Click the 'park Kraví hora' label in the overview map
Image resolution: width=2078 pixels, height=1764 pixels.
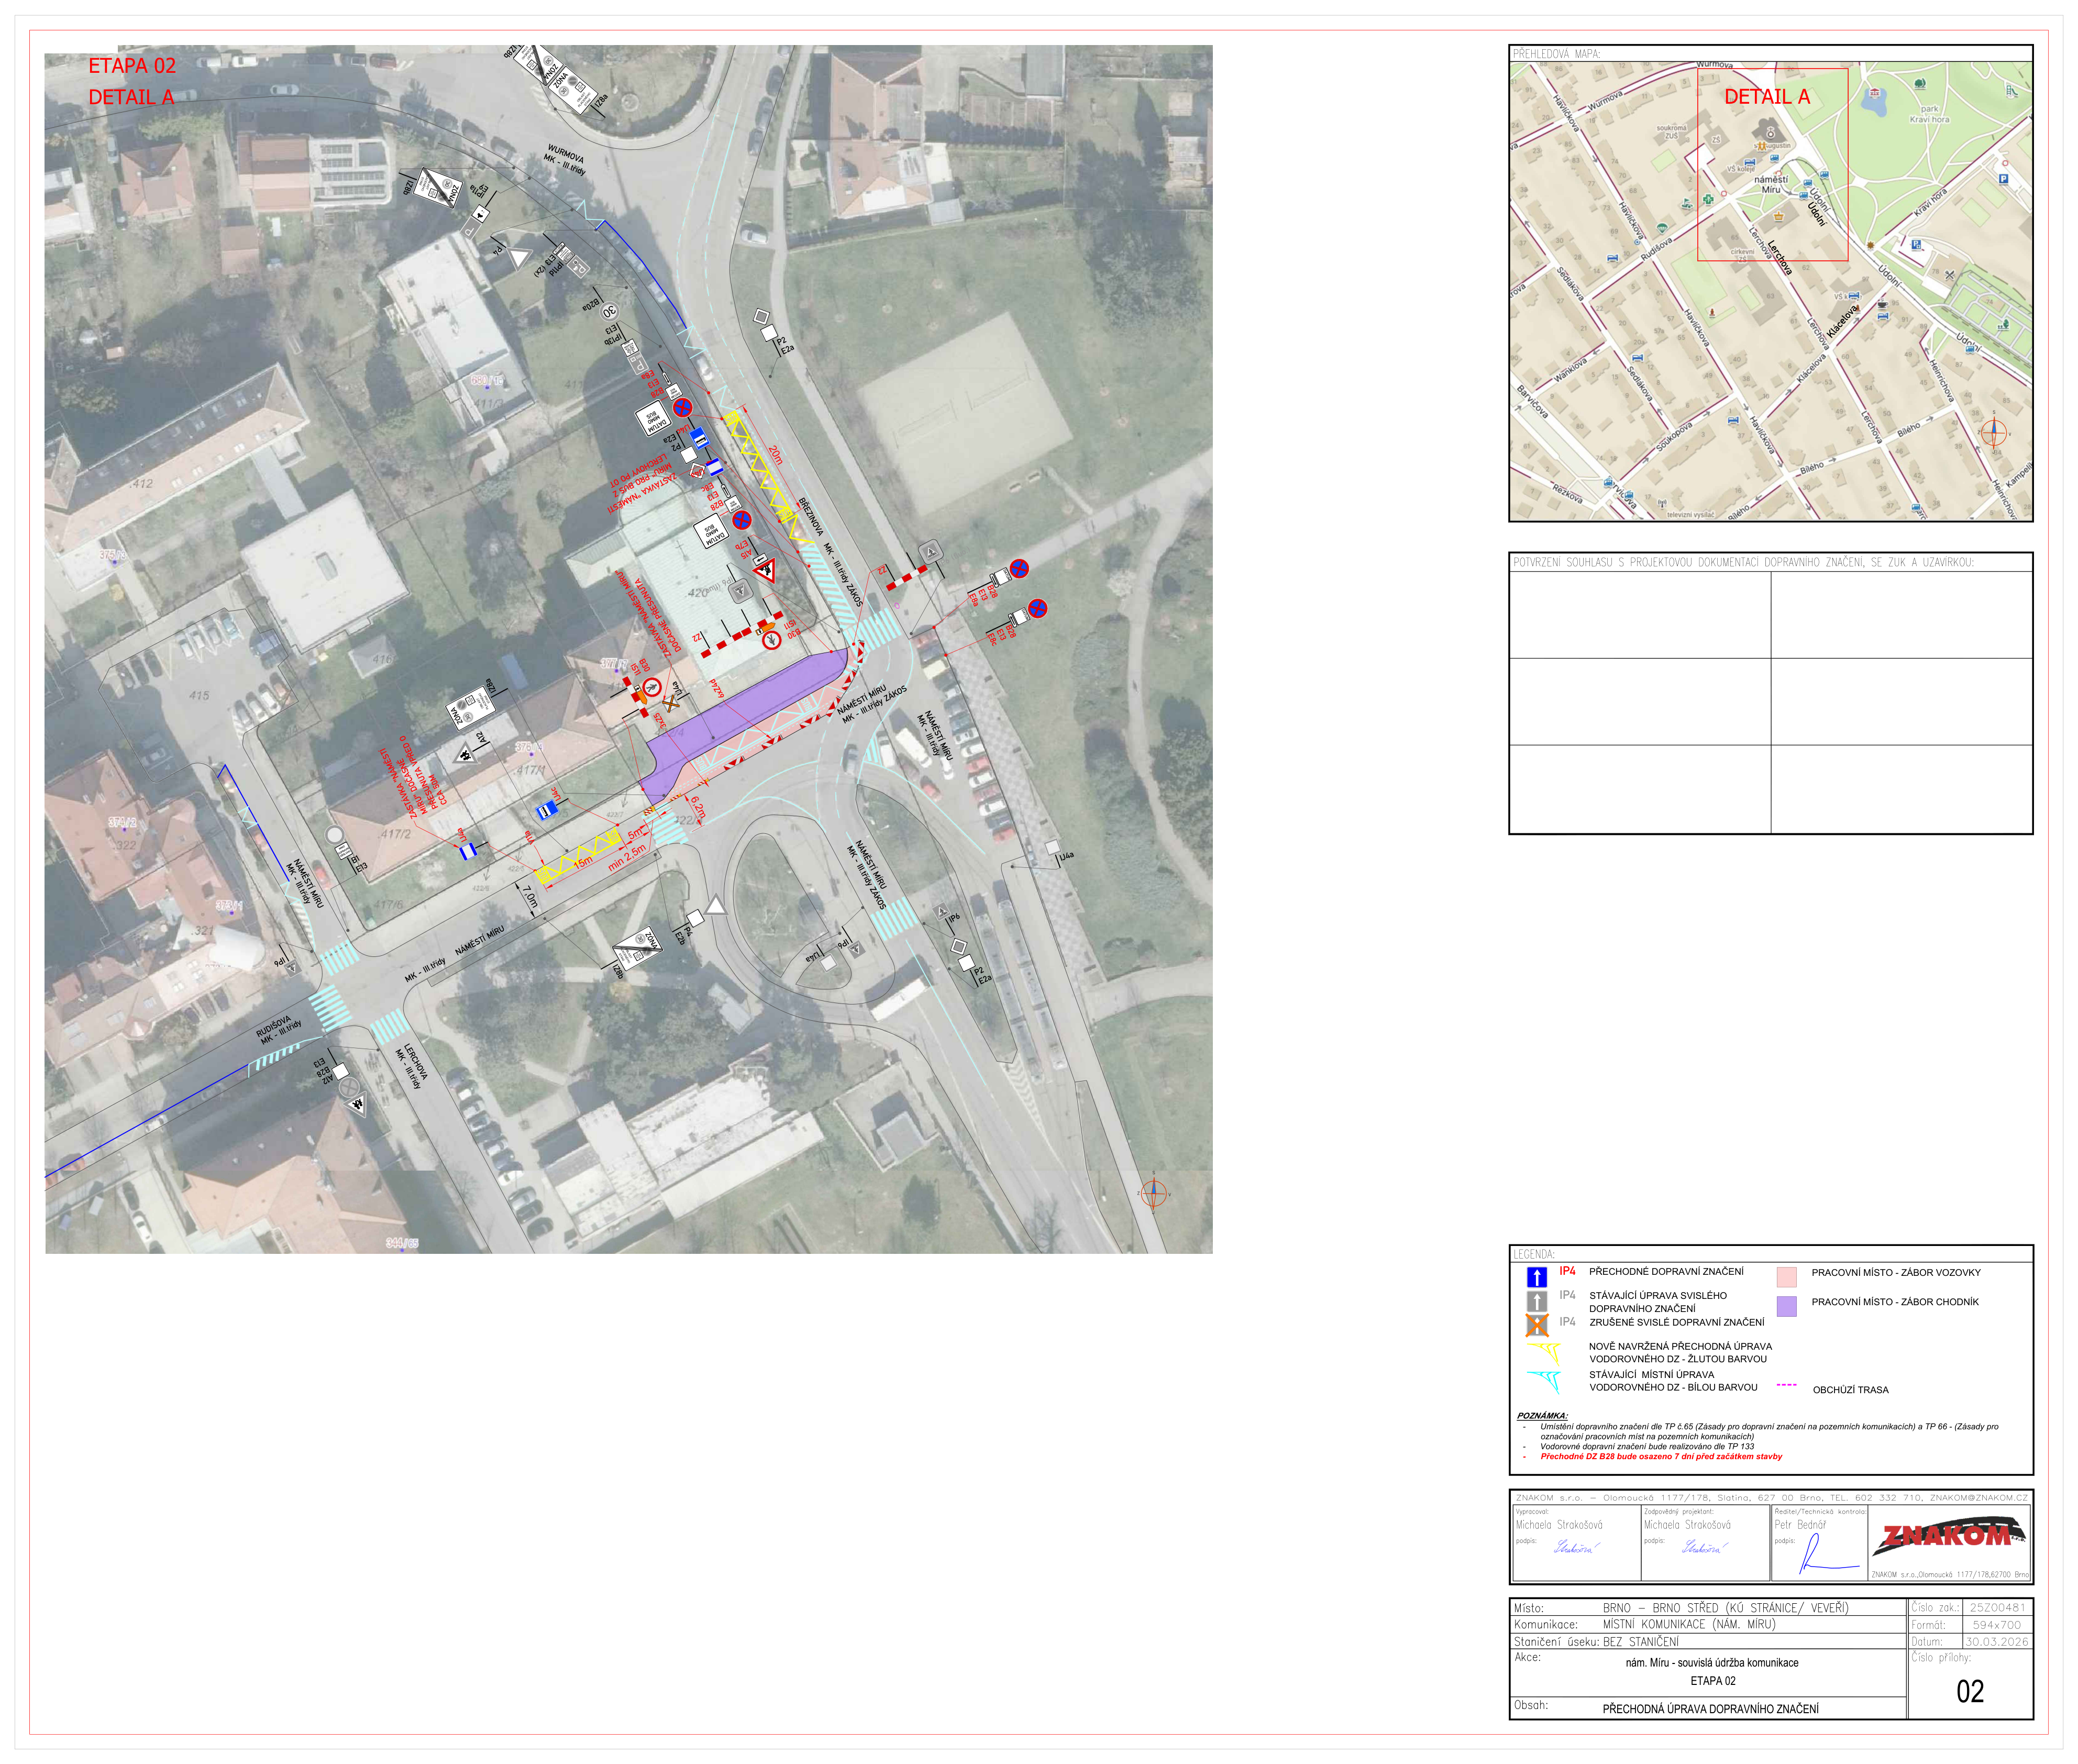1929,114
